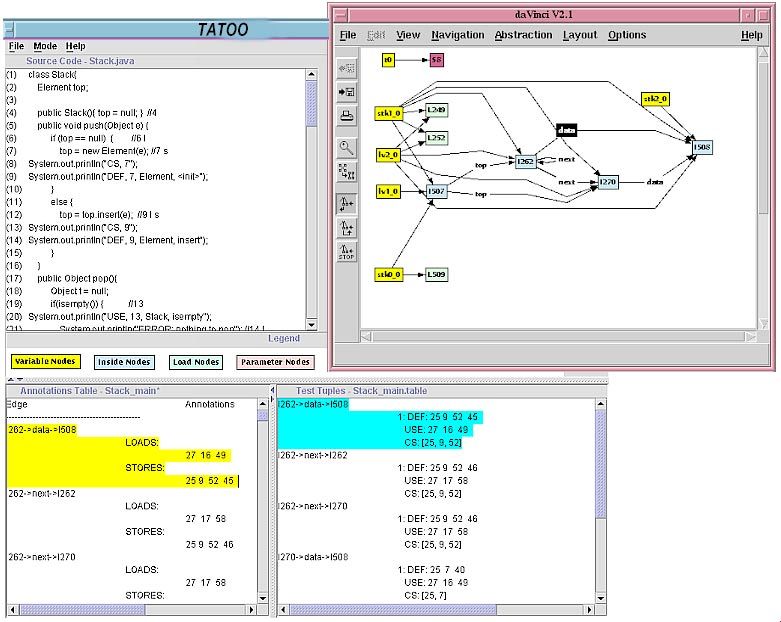Click the save graph icon in daVinci toolbar
Viewport: 781px width, 622px height.
[x=347, y=92]
